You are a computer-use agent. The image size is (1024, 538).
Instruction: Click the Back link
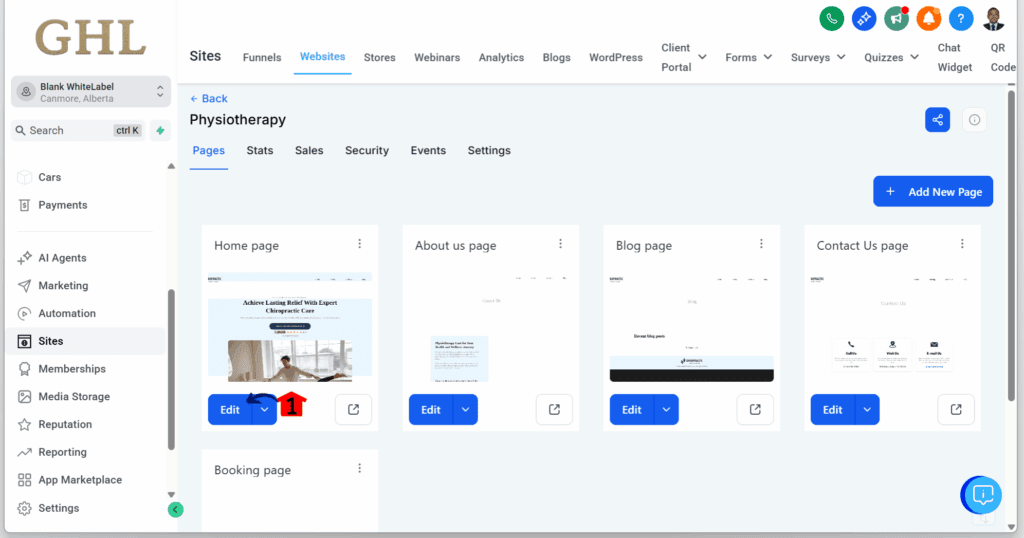click(208, 99)
